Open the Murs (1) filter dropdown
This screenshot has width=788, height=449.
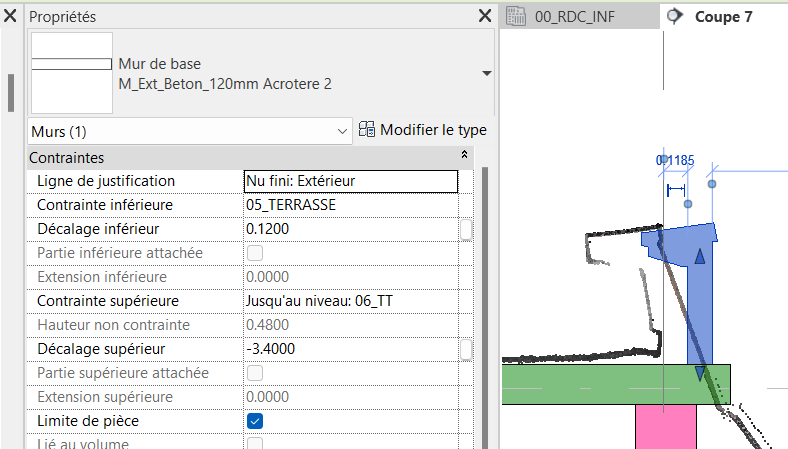341,131
